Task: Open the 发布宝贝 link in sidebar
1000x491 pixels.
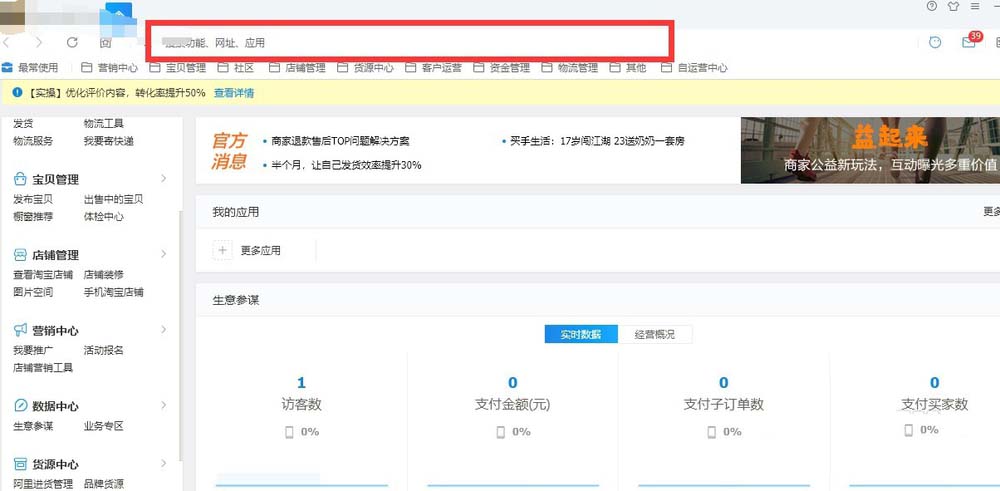Action: pos(33,200)
